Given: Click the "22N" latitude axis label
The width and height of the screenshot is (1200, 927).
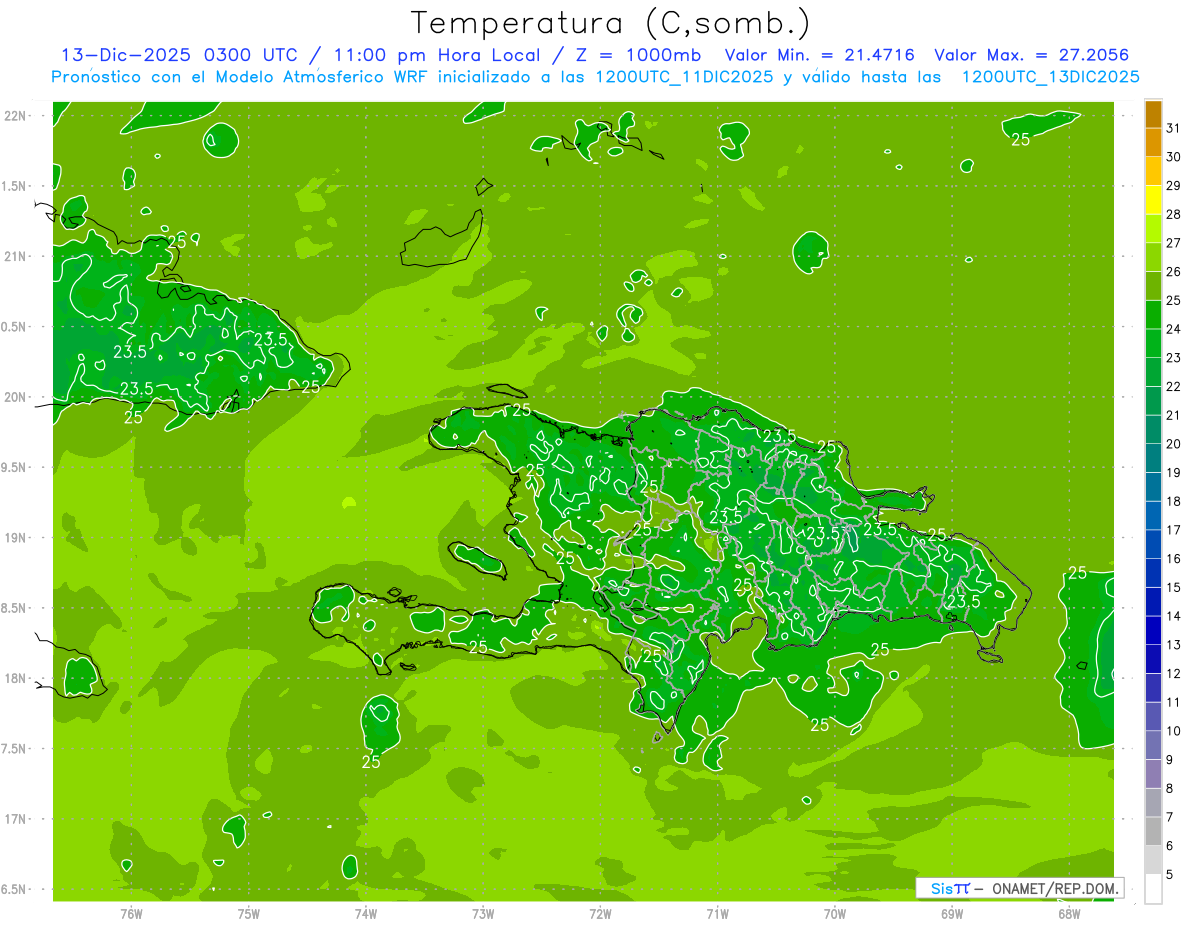Looking at the screenshot, I should pyautogui.click(x=15, y=116).
